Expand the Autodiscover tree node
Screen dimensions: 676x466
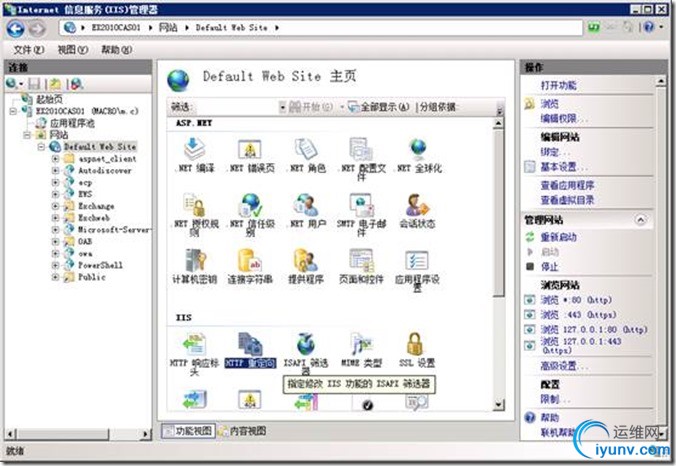pyautogui.click(x=55, y=170)
